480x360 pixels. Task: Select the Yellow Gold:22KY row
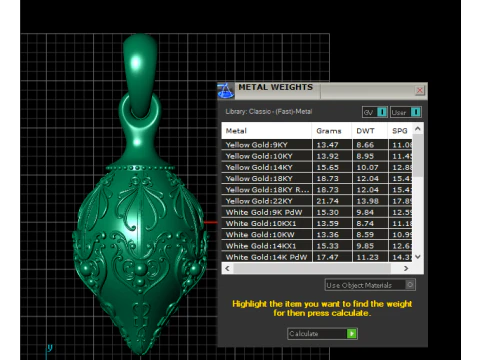317,201
